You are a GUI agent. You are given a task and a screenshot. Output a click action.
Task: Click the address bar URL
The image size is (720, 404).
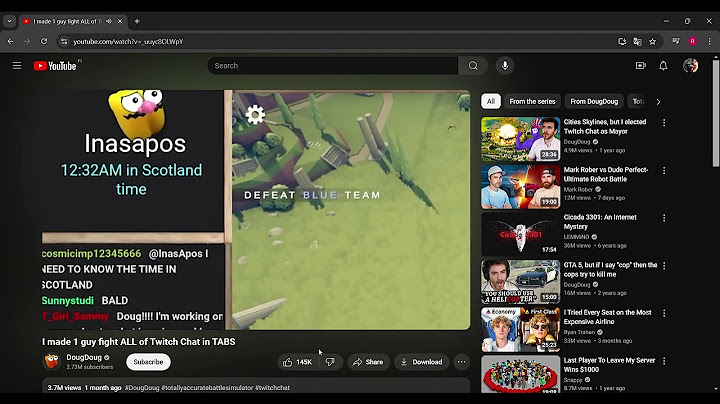tap(128, 41)
